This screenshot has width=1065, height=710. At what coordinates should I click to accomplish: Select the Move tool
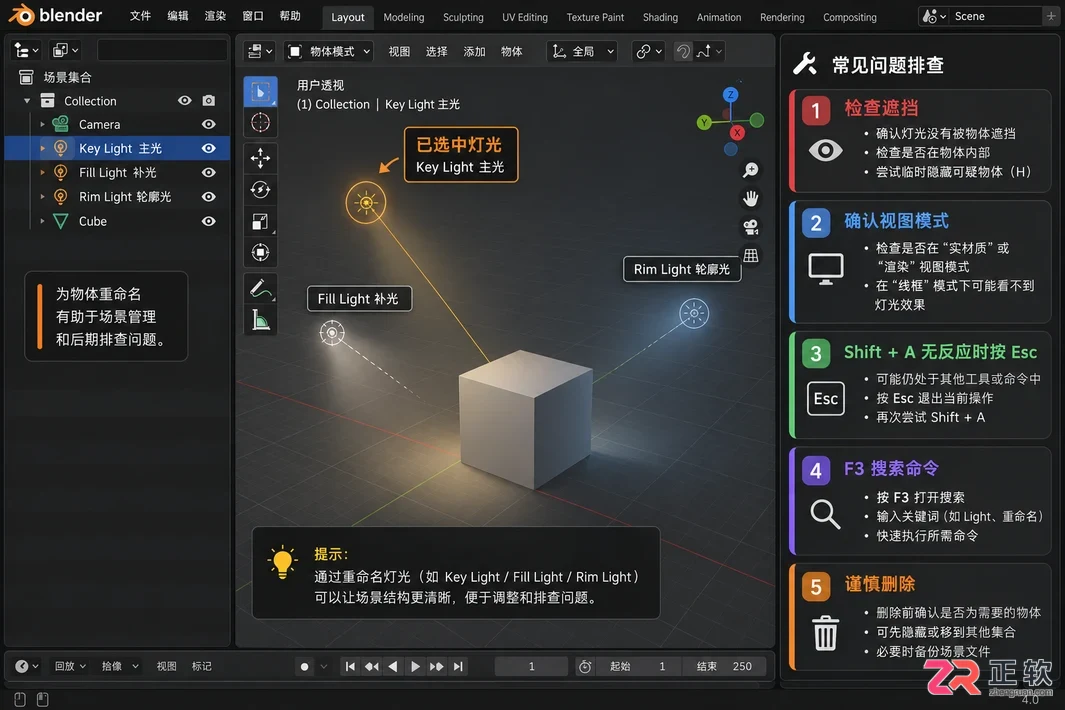[260, 158]
